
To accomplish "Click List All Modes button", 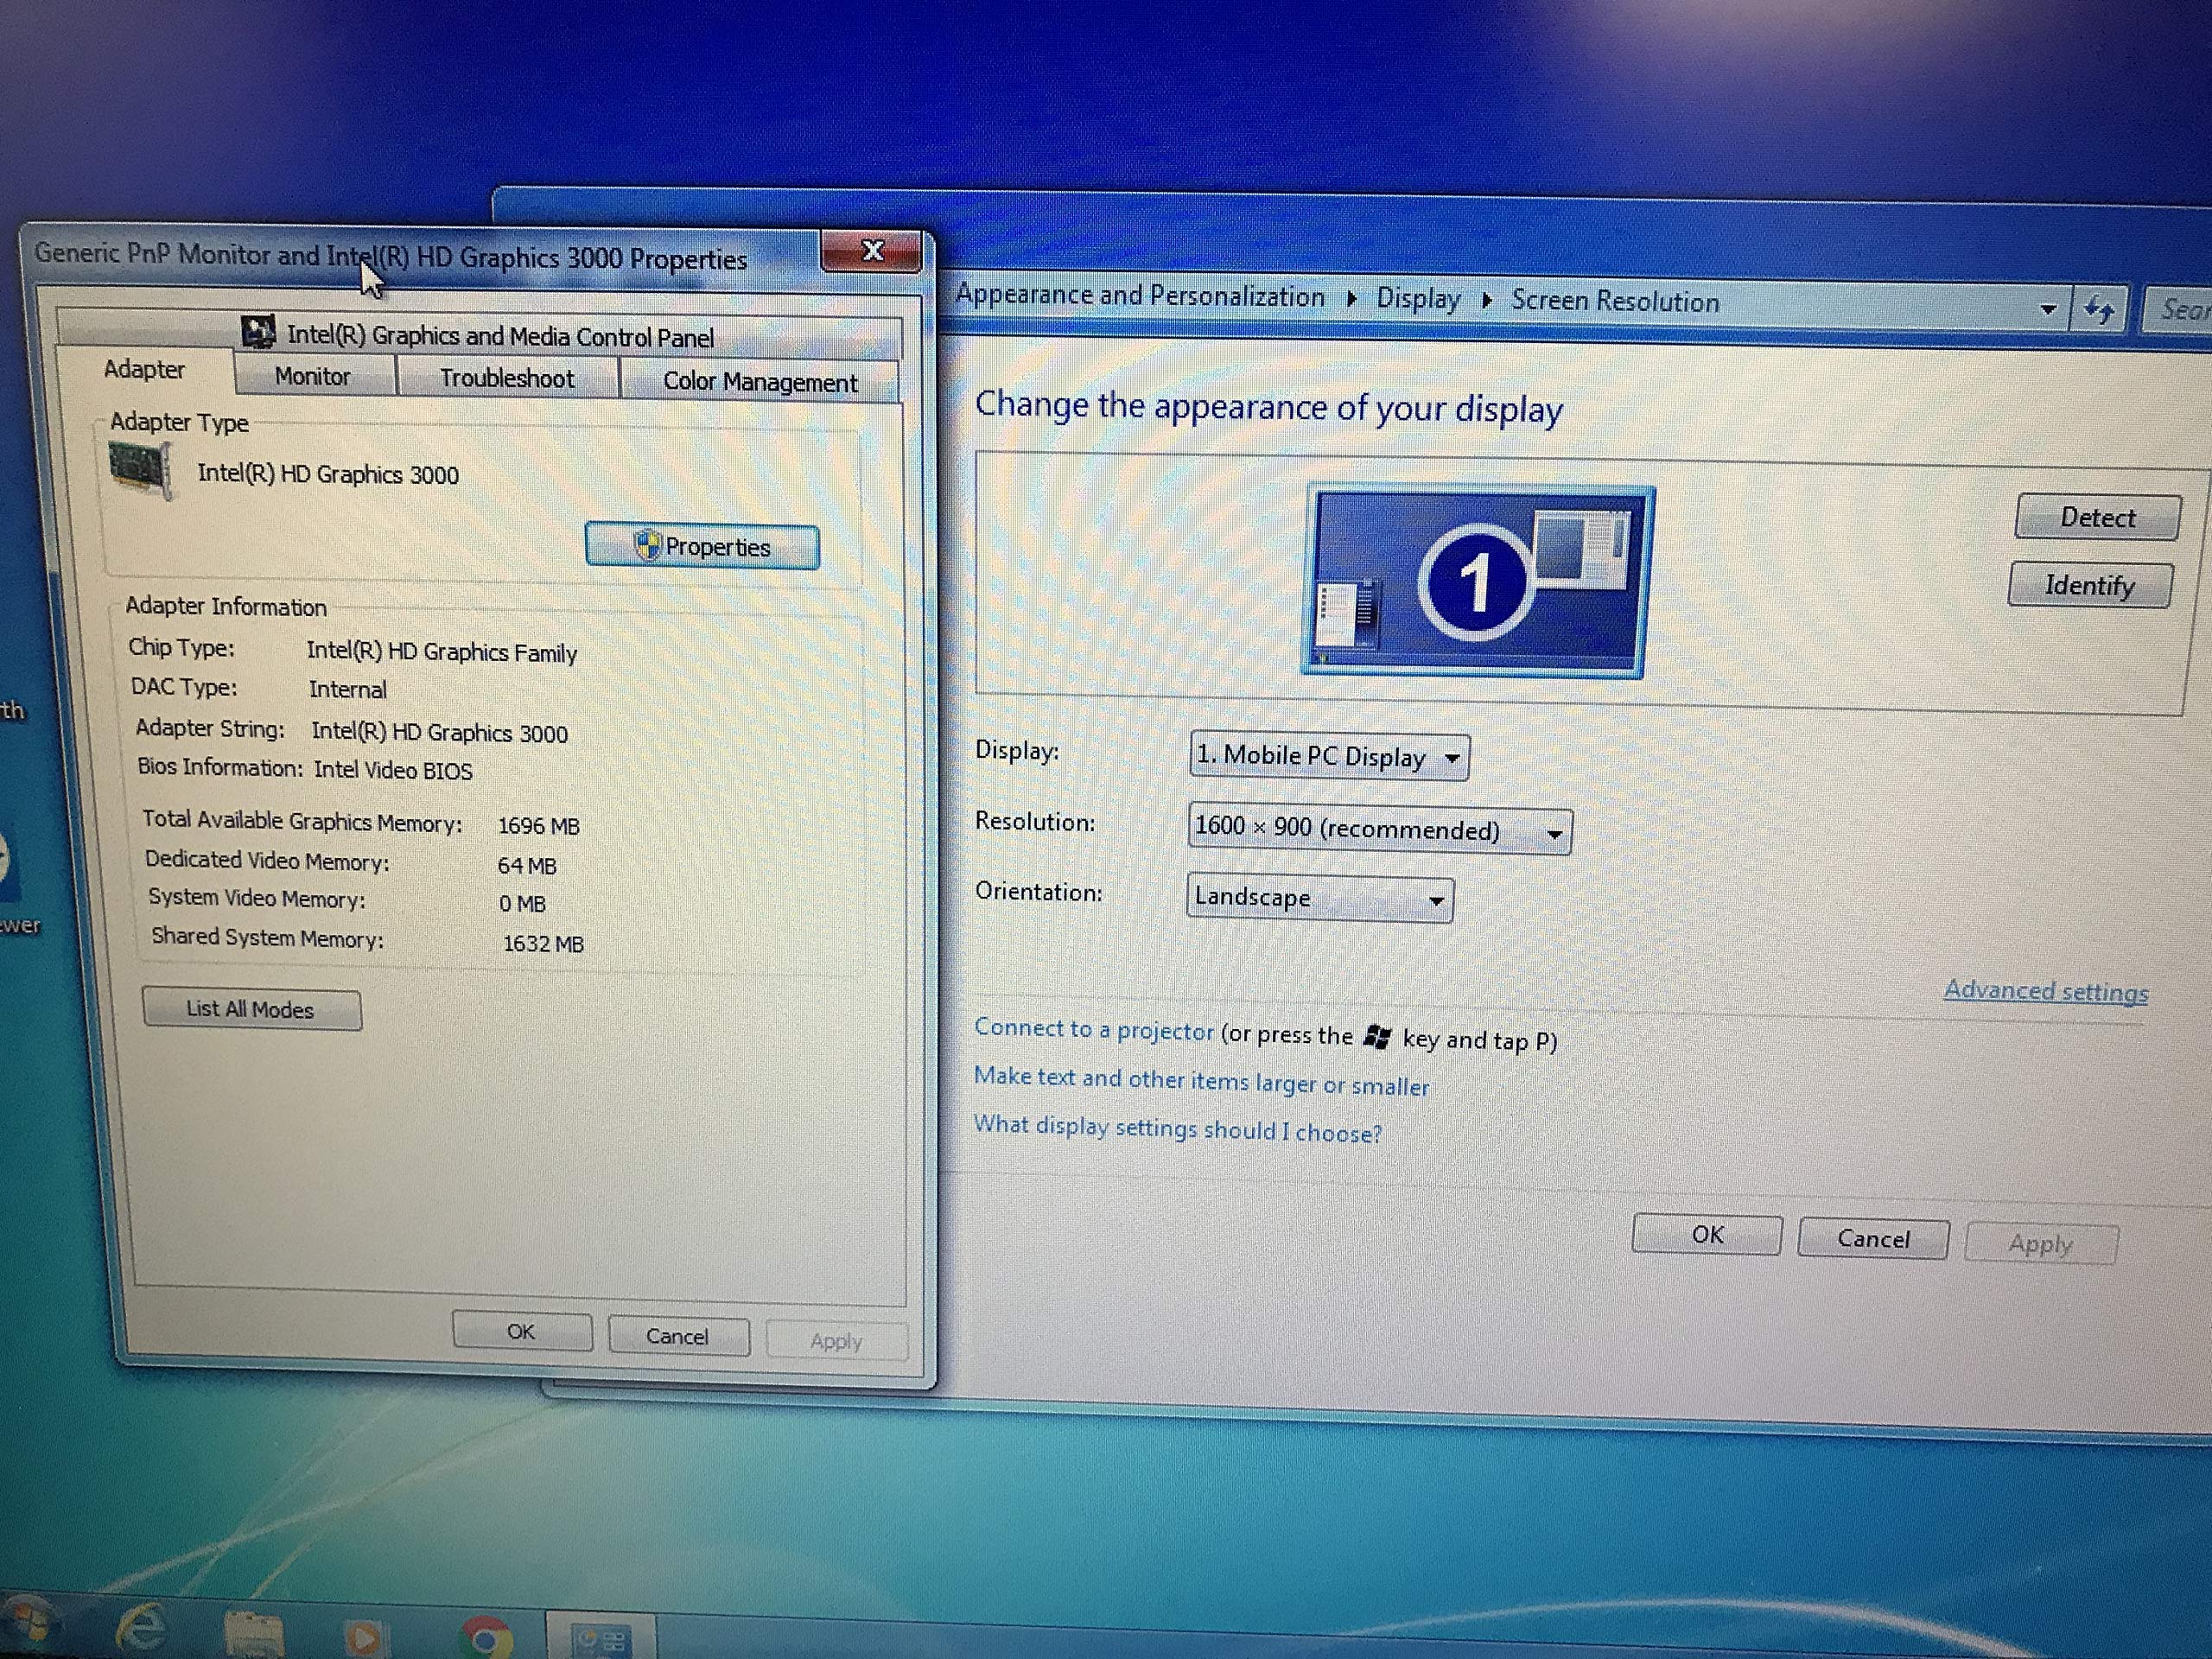I will tap(251, 1009).
